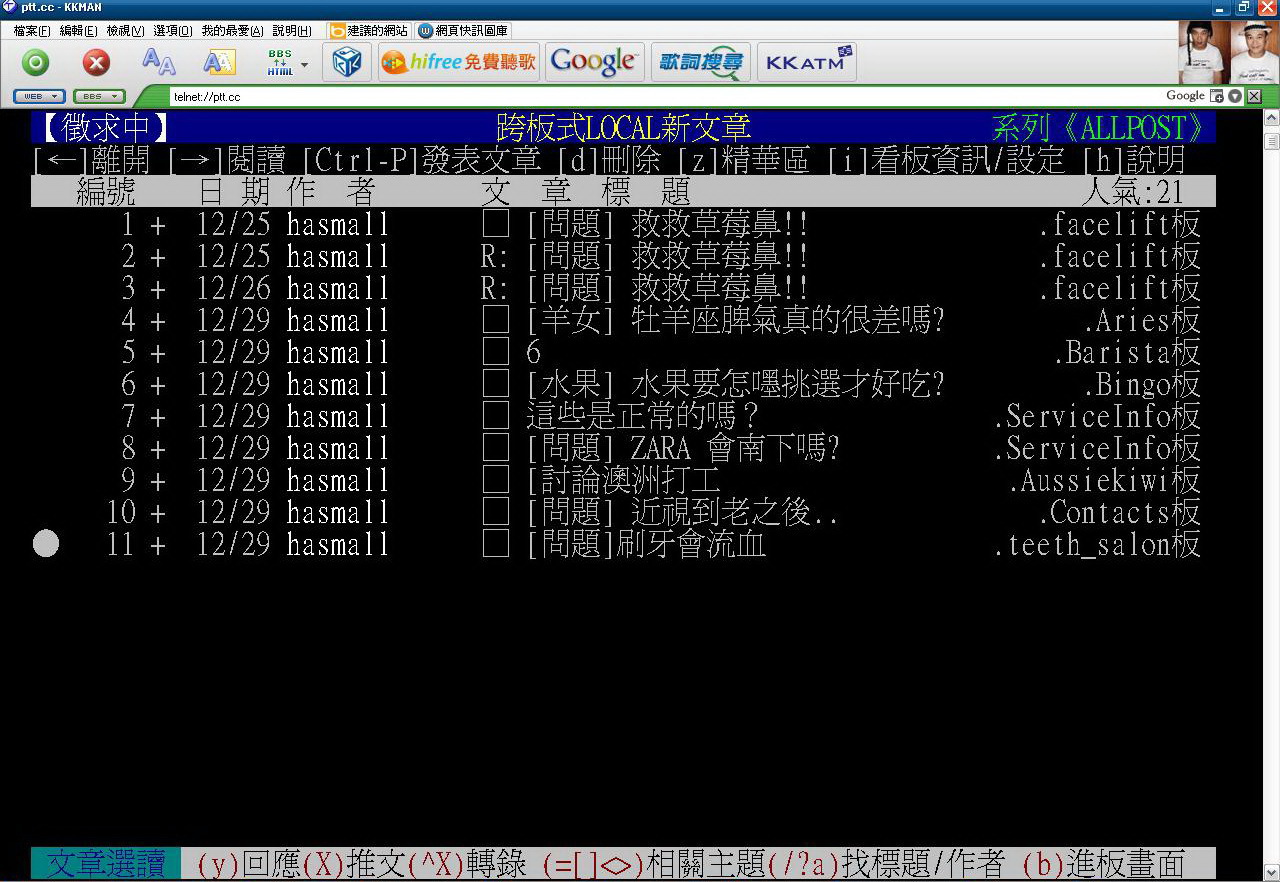Viewport: 1280px width, 882px height.
Task: Click the KKMAN app icon in title bar
Action: 10,7
